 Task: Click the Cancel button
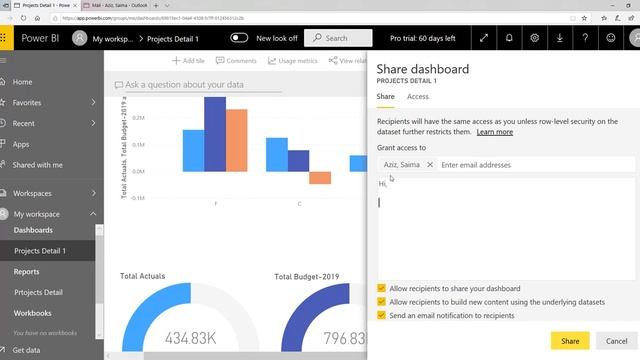(x=616, y=341)
